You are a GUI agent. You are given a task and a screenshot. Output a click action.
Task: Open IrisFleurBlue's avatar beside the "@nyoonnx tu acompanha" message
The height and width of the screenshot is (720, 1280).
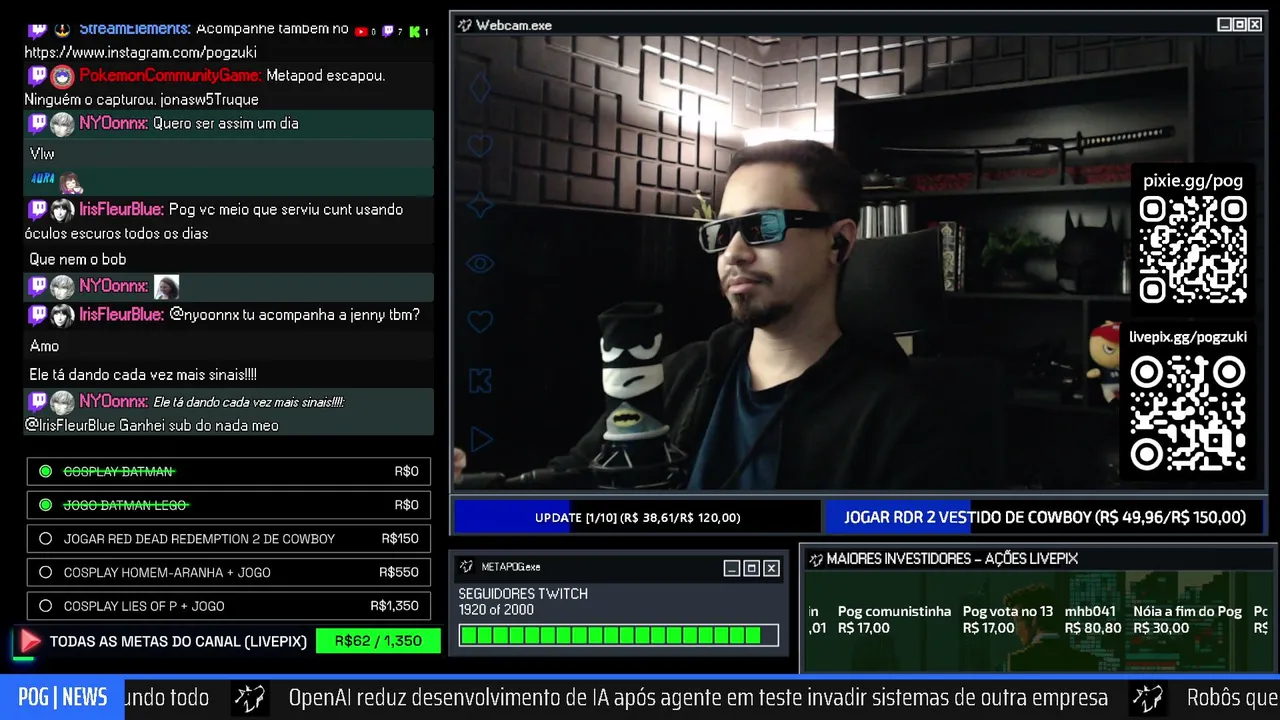pos(62,315)
